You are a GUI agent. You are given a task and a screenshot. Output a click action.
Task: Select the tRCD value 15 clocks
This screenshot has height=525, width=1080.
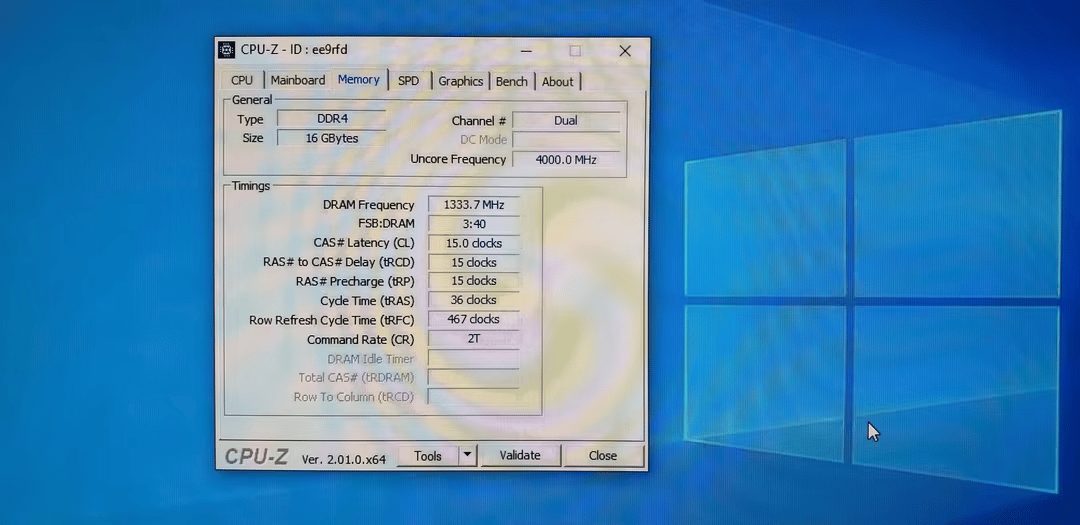474,262
